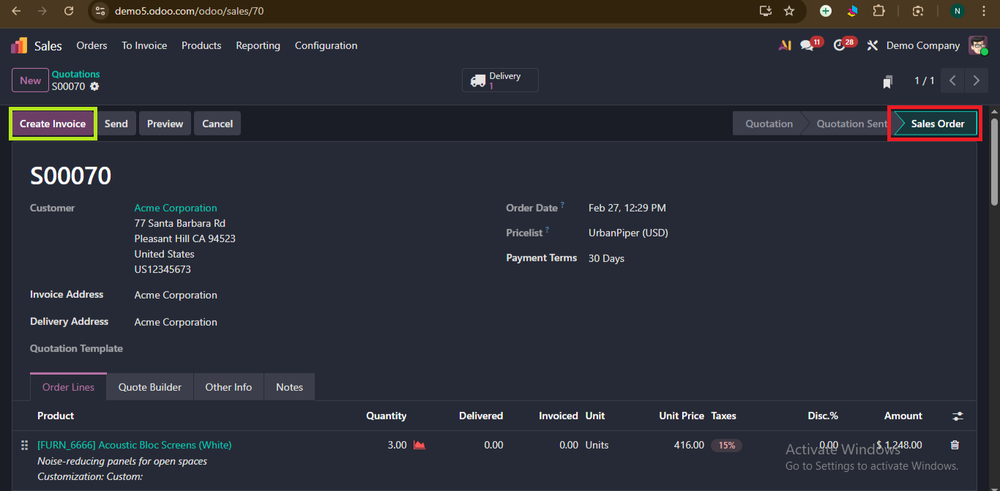Click the Create Invoice button
The height and width of the screenshot is (491, 1000).
point(52,124)
